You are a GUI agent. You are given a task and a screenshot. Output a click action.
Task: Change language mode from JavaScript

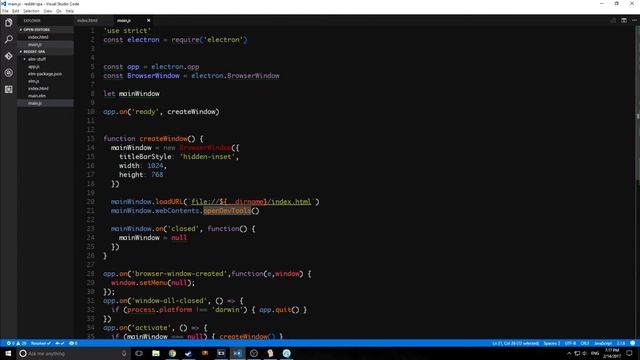coord(603,343)
